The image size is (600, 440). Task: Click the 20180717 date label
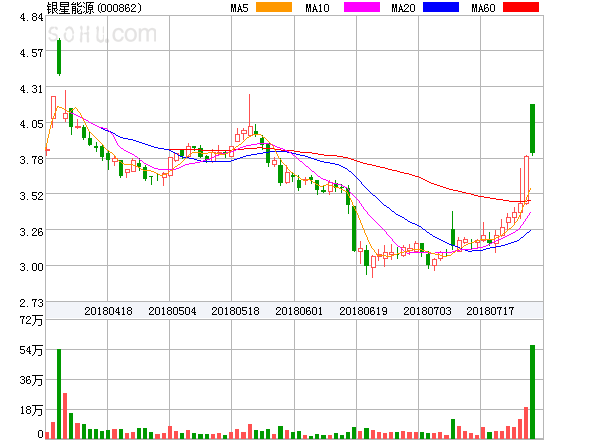pos(490,311)
